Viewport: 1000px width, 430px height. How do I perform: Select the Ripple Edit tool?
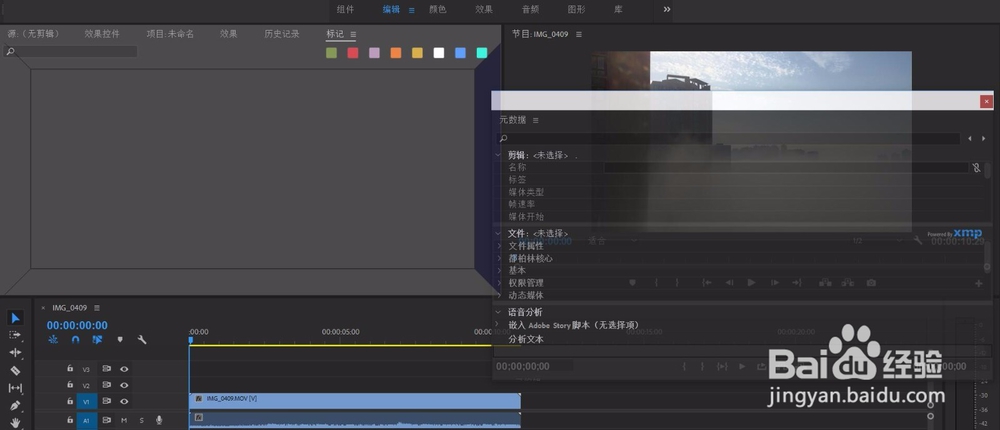click(x=15, y=352)
